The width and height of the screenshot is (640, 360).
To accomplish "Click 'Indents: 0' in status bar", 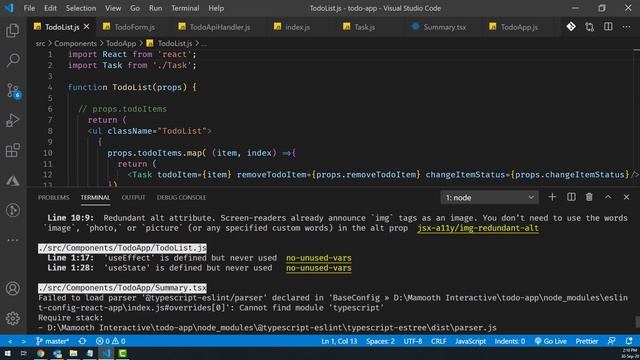I will pyautogui.click(x=510, y=341).
